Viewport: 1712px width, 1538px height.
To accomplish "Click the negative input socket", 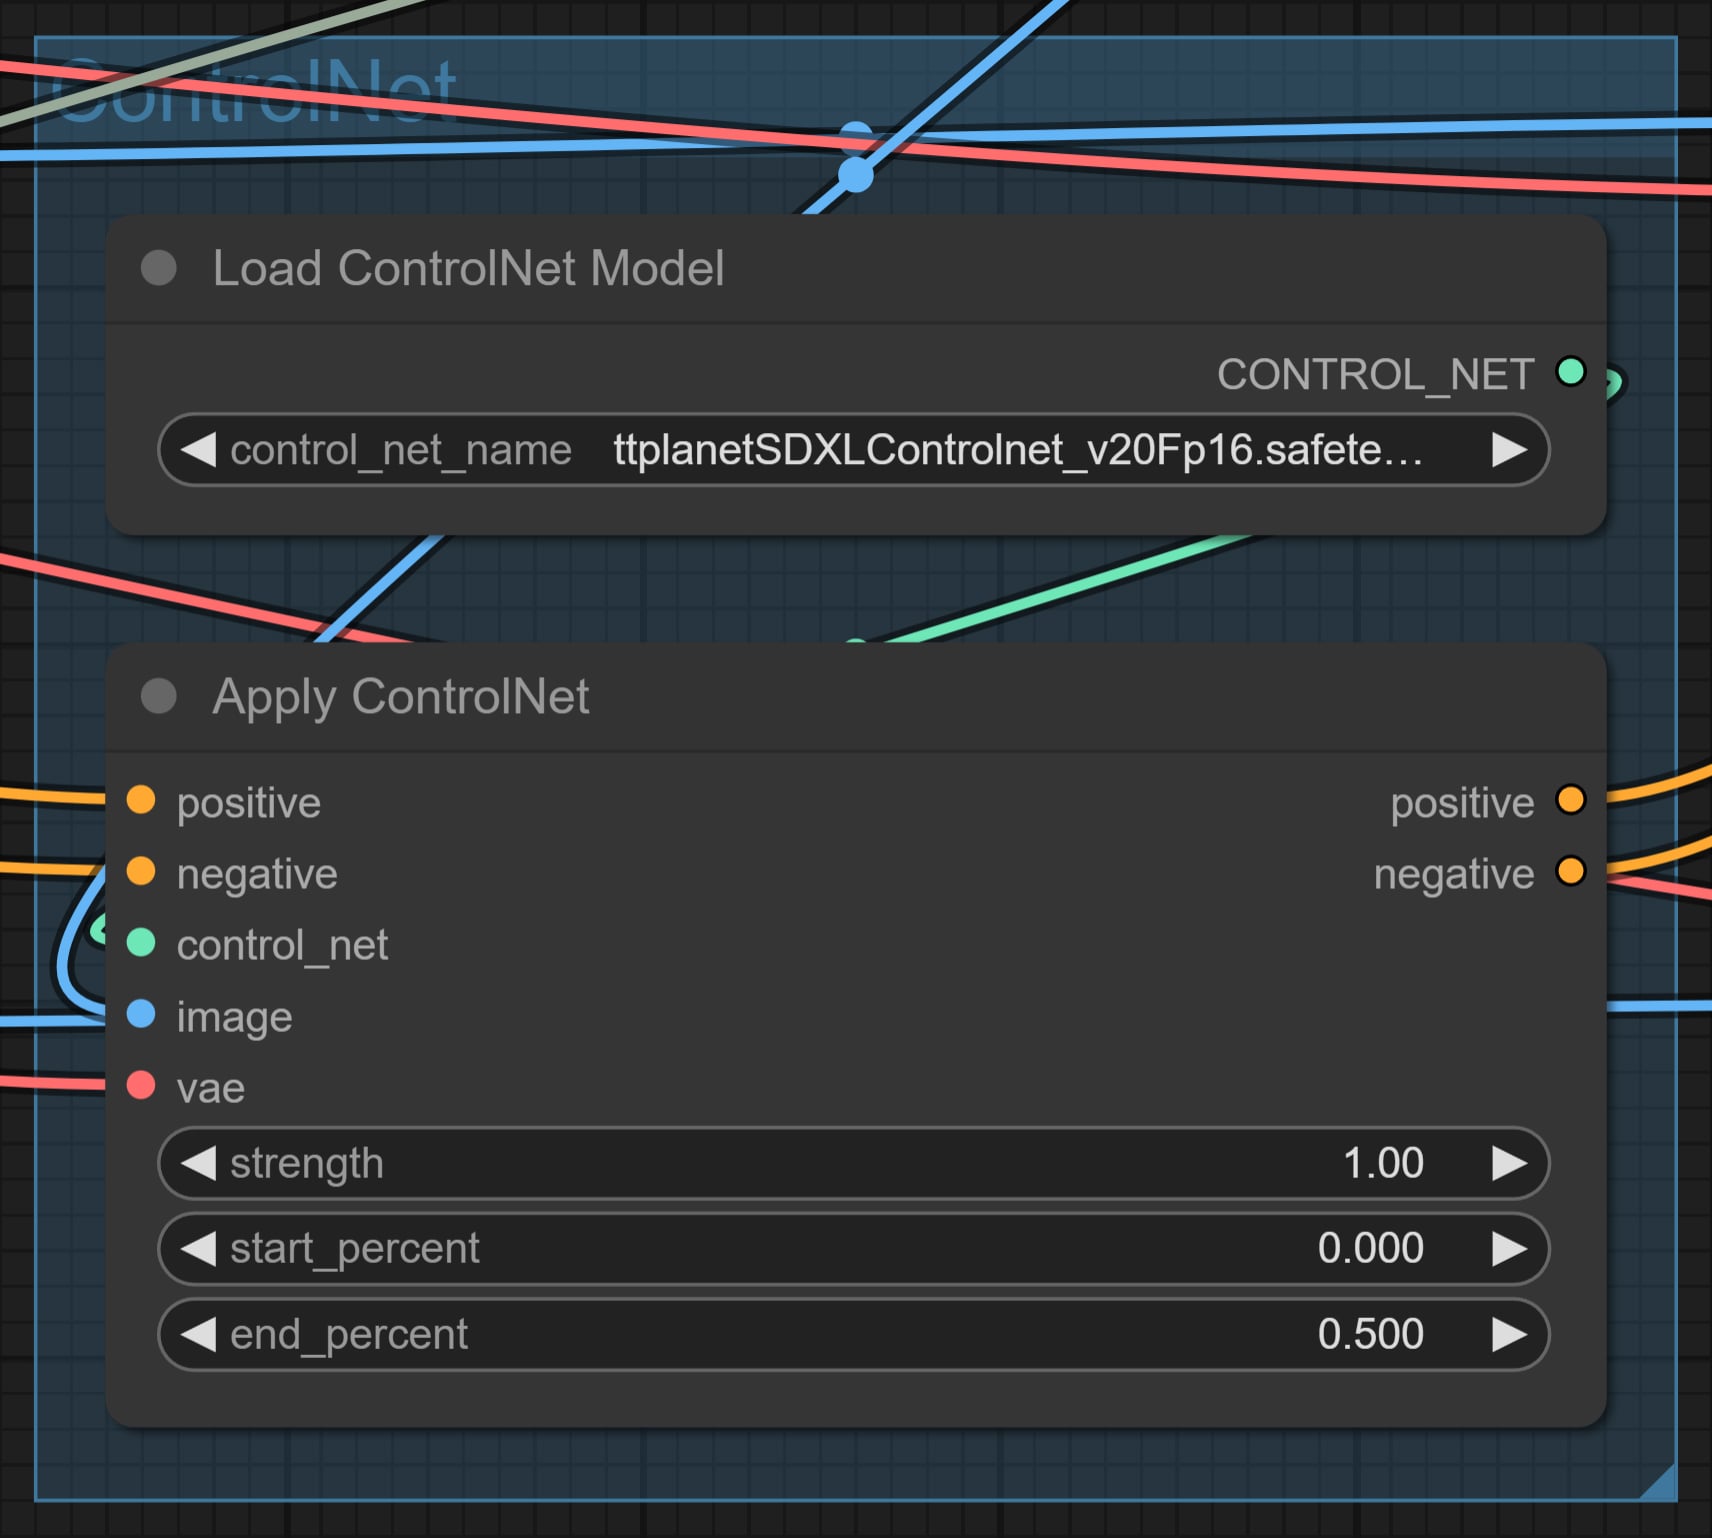I will coord(141,871).
